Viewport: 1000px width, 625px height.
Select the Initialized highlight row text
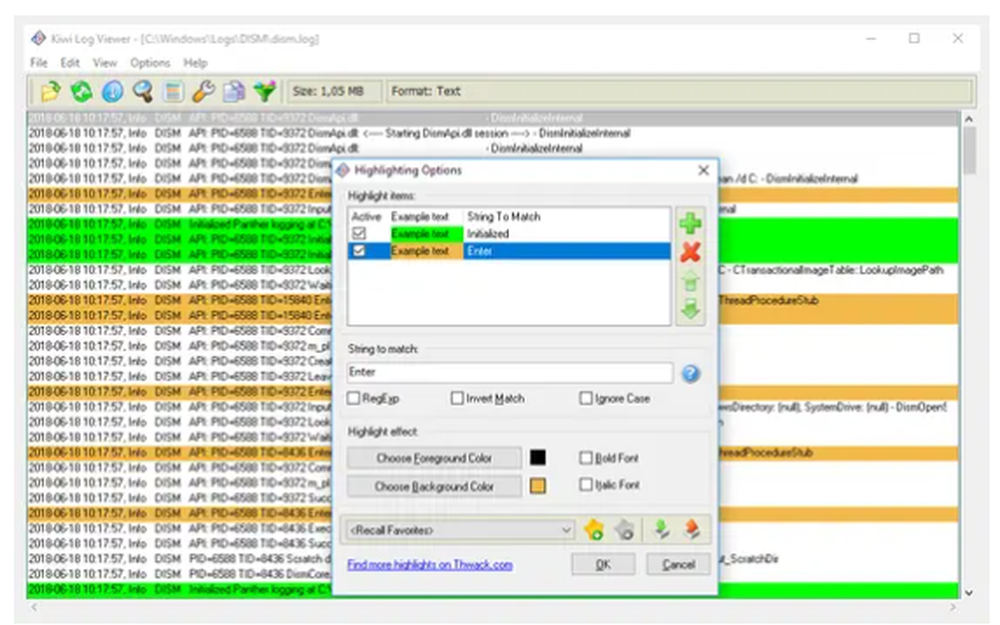click(x=488, y=234)
